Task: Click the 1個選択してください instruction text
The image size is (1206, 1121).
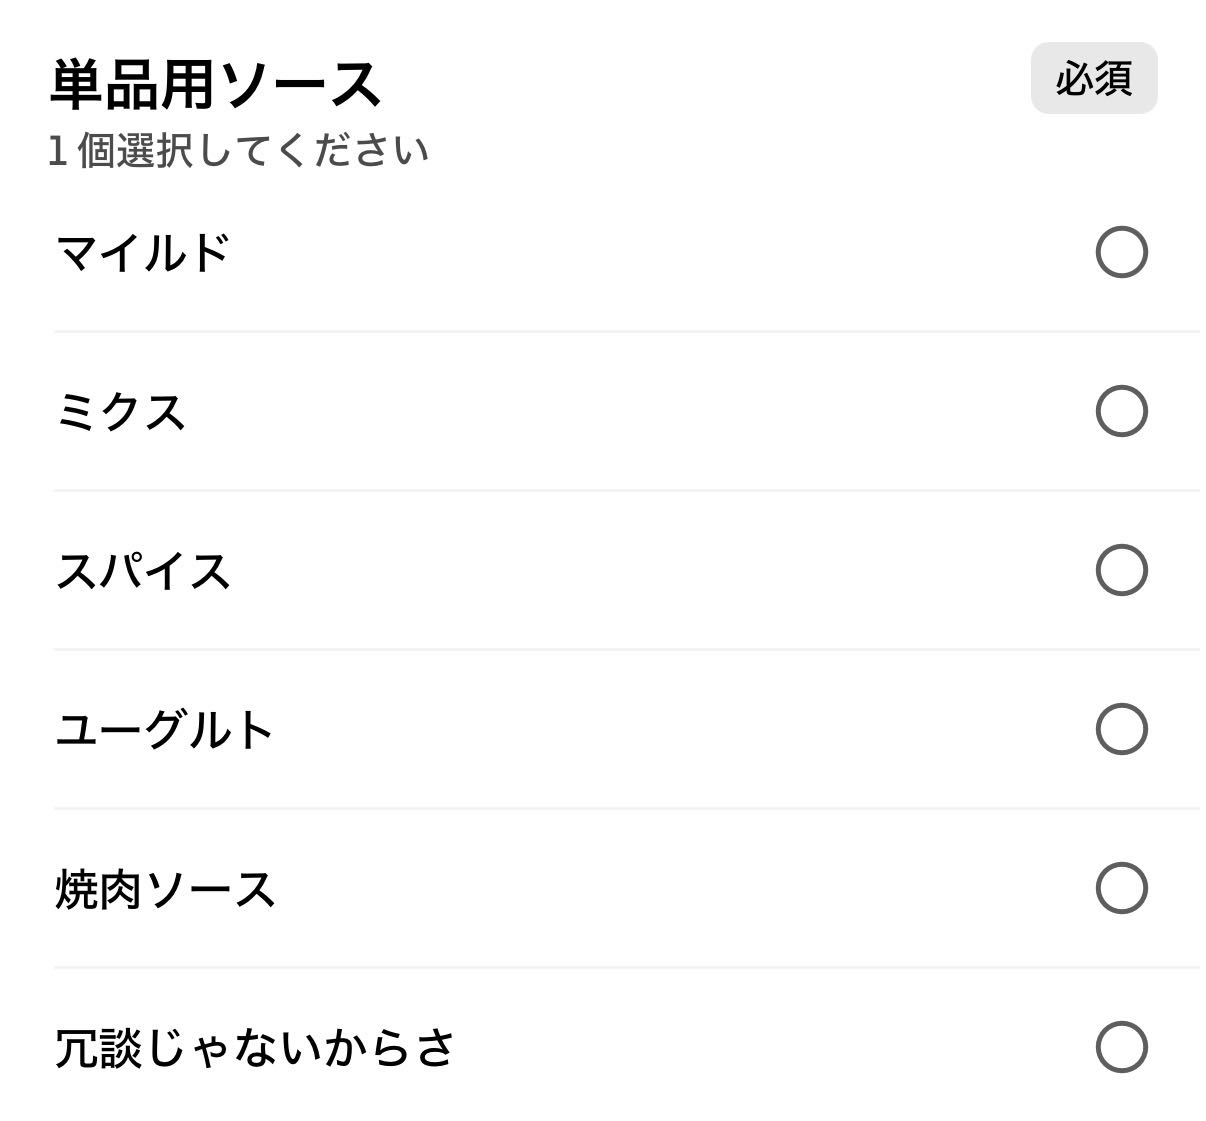Action: tap(238, 151)
